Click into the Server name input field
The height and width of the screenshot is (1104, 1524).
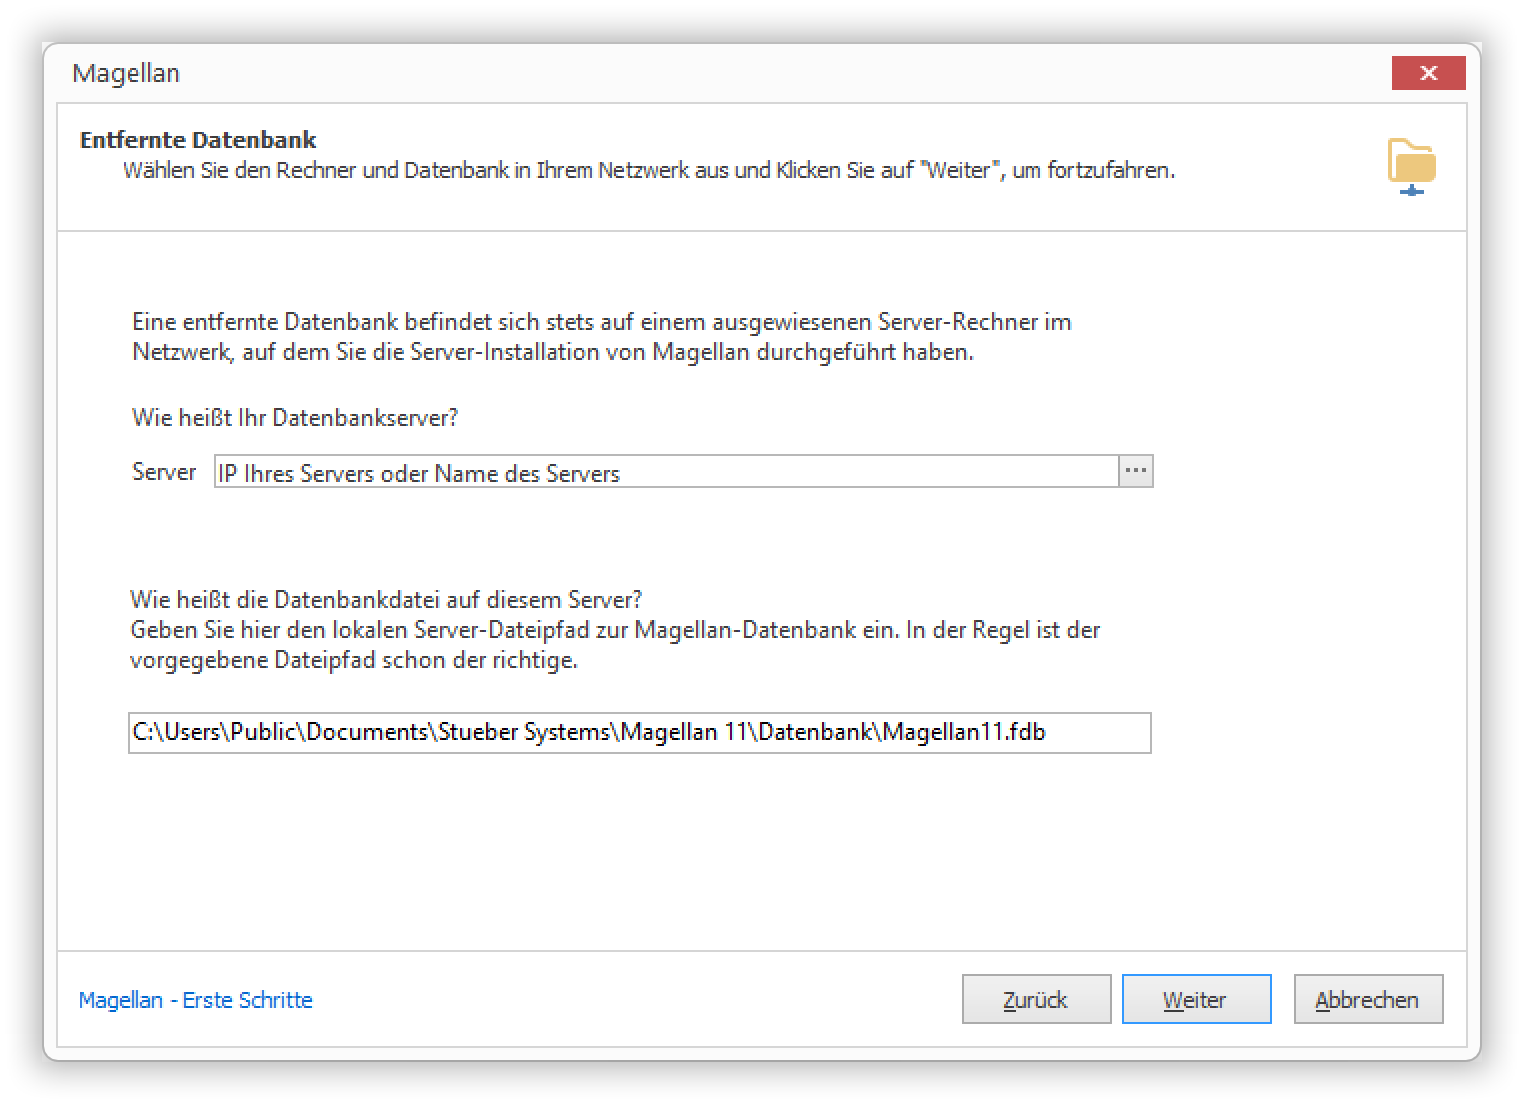(666, 472)
